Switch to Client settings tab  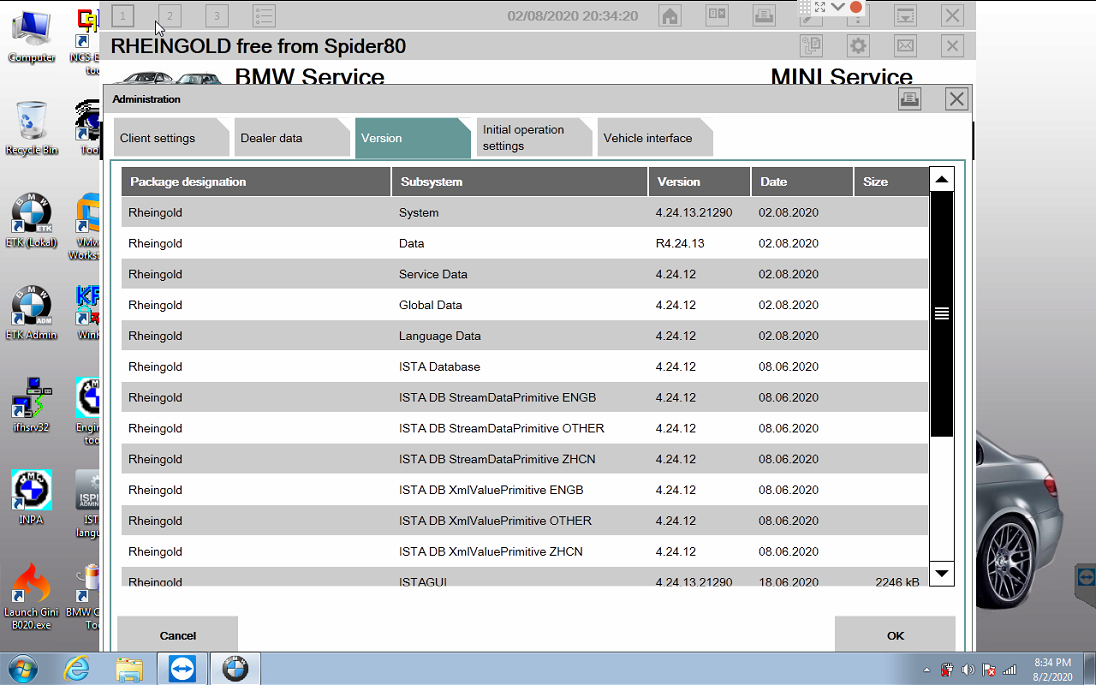171,138
